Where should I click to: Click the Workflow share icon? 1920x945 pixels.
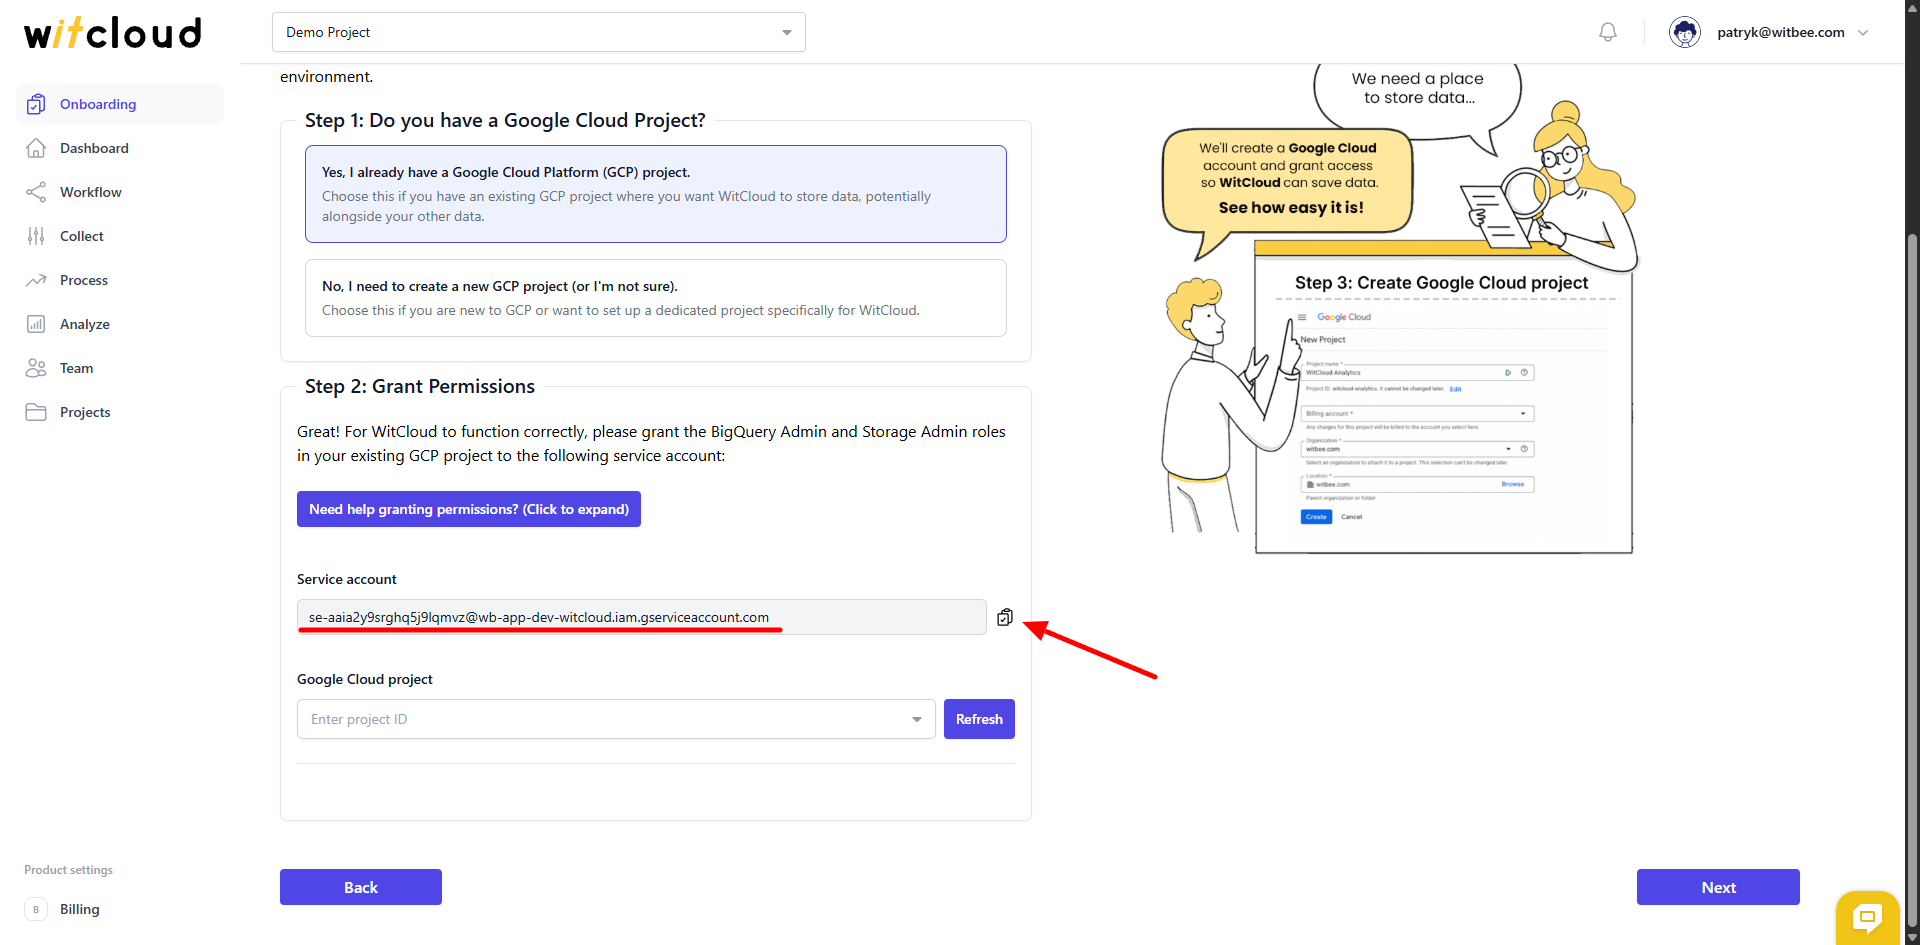tap(36, 192)
